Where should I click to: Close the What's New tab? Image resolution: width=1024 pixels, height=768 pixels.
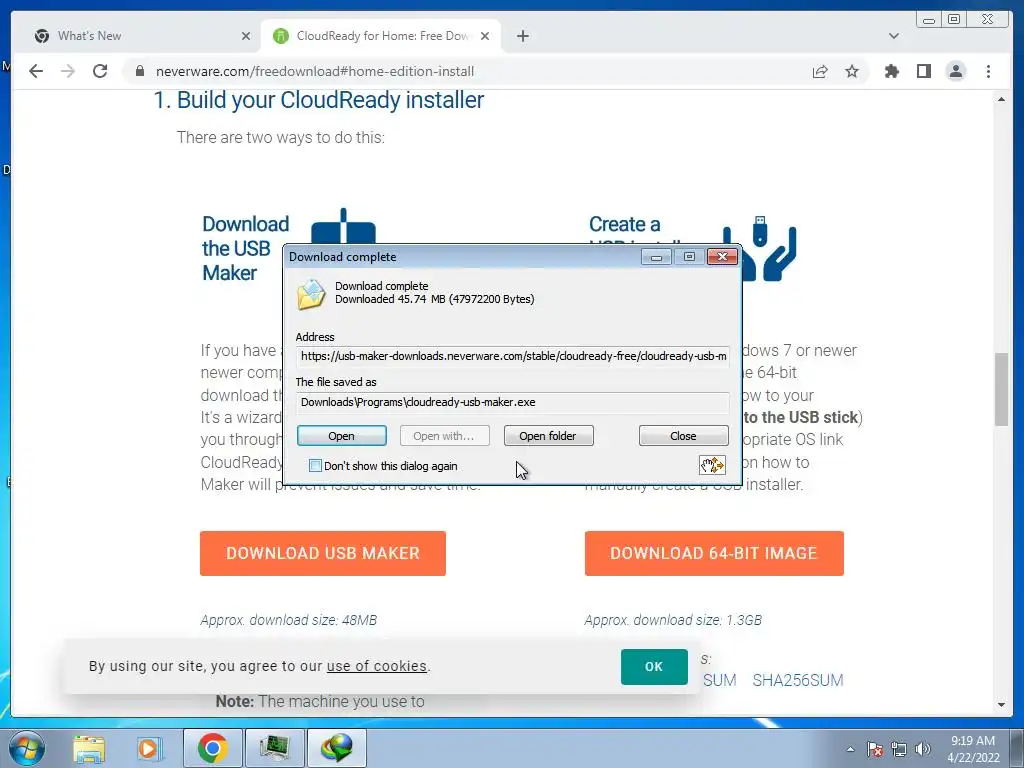coord(246,36)
